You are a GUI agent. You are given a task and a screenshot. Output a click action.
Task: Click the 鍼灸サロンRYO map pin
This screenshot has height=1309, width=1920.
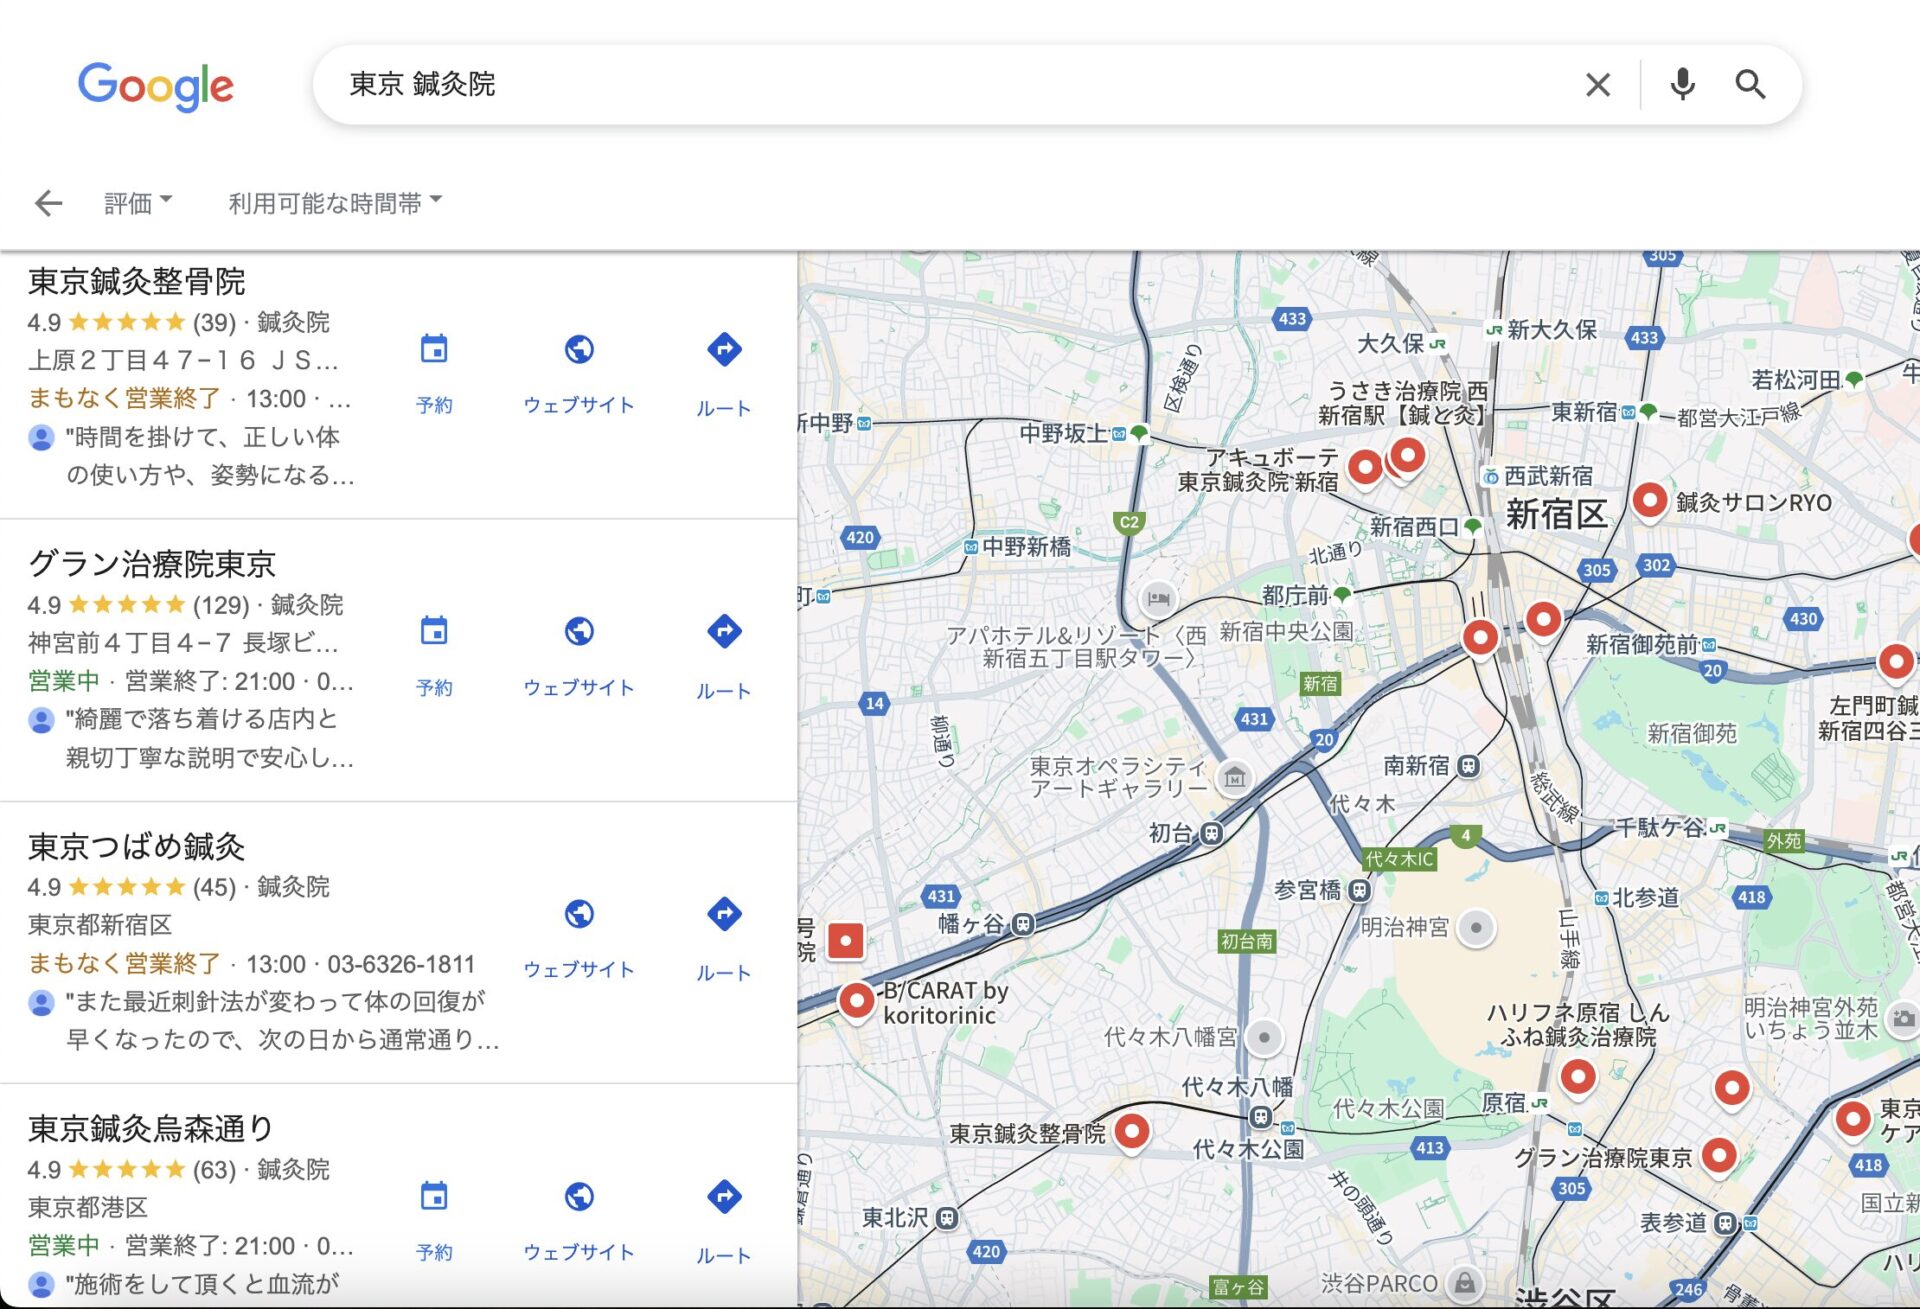pyautogui.click(x=1650, y=500)
